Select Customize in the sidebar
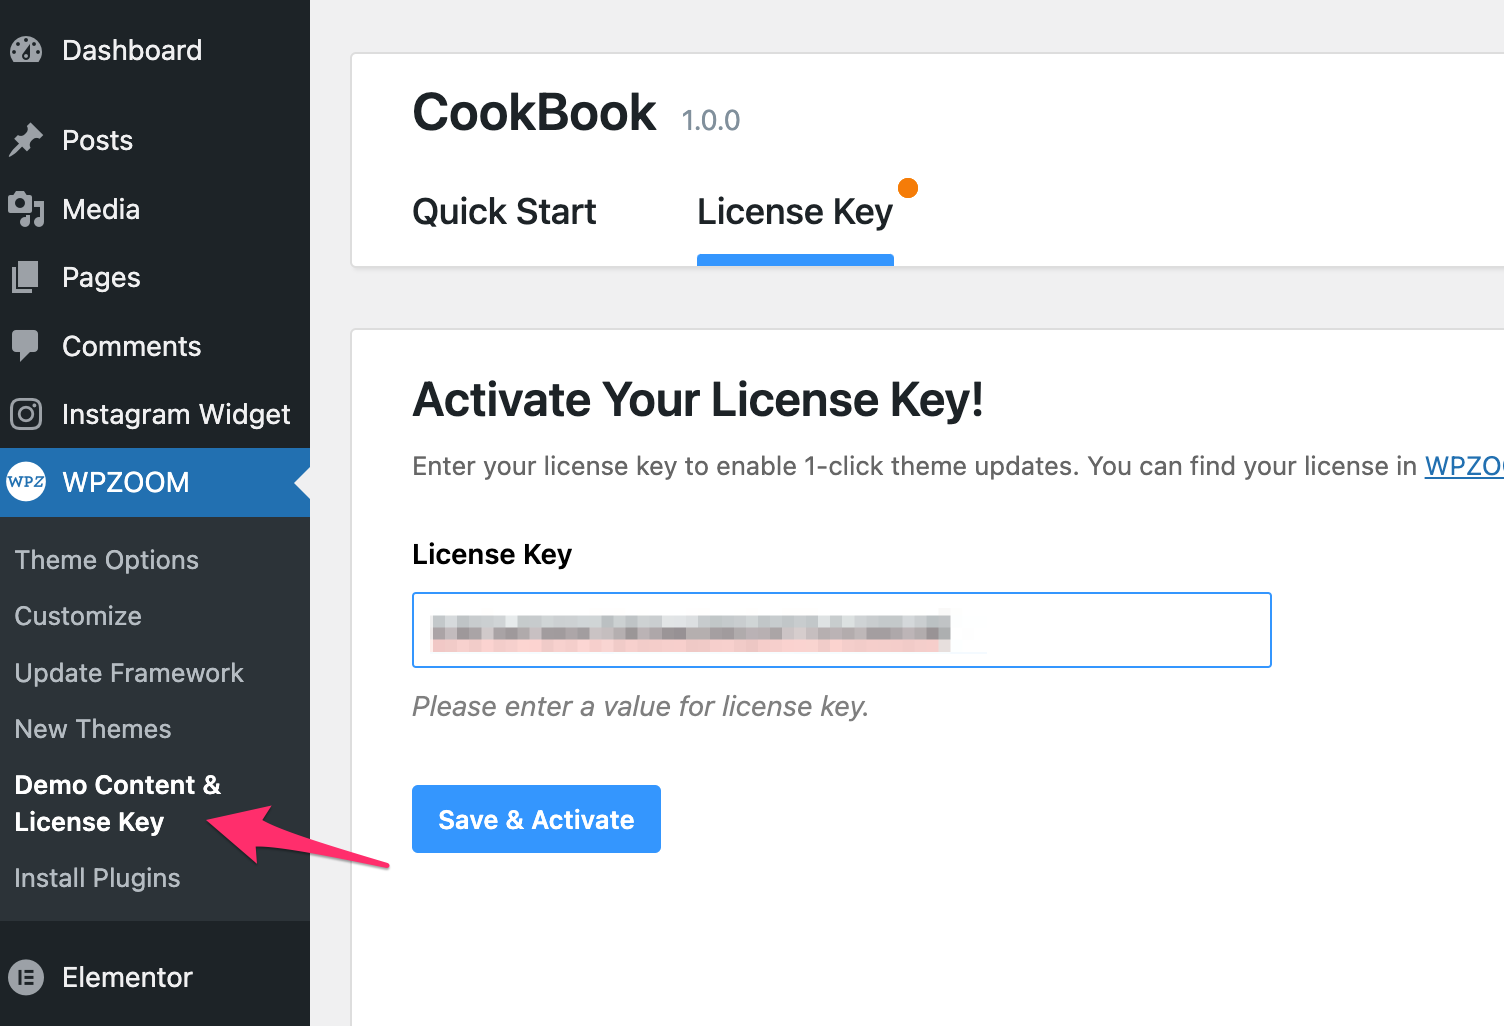 pyautogui.click(x=77, y=616)
